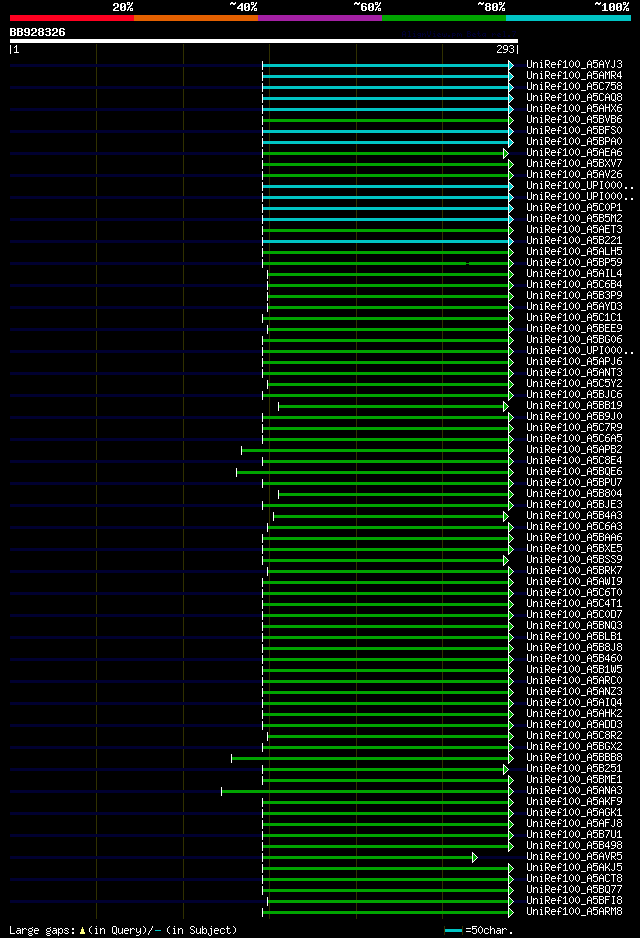Open hit UniRef100_A5AYD3
Image resolution: width=640 pixels, height=938 pixels.
pyautogui.click(x=574, y=306)
